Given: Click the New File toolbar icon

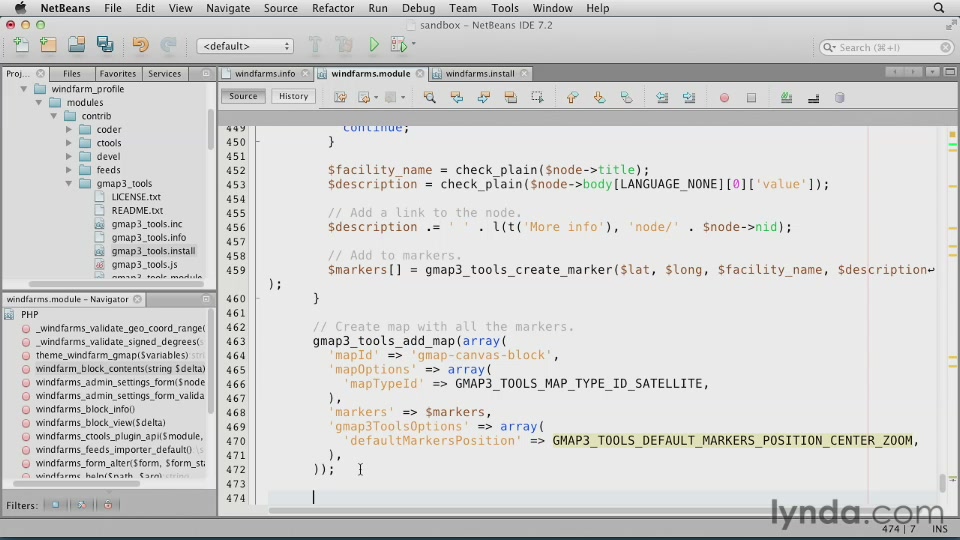Looking at the screenshot, I should click(21, 45).
